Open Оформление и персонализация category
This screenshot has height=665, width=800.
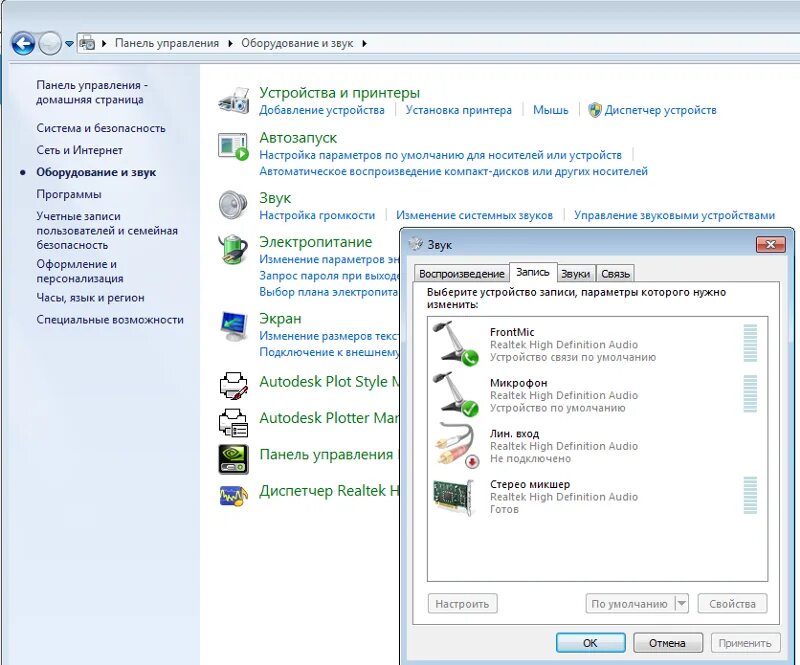tap(80, 271)
